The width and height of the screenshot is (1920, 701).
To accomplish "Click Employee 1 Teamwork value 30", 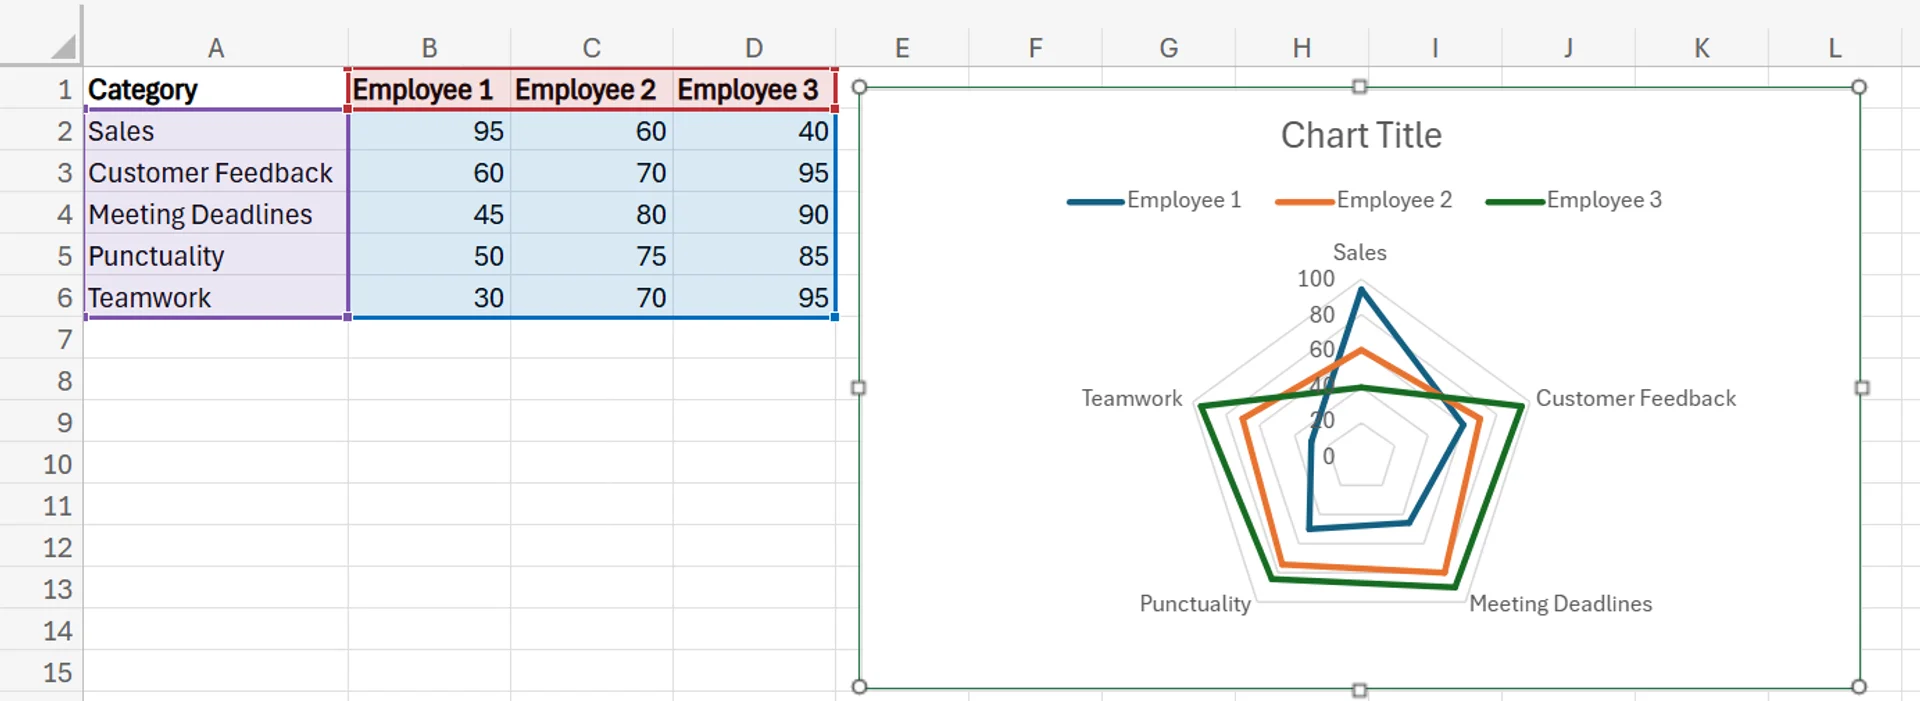I will [429, 297].
